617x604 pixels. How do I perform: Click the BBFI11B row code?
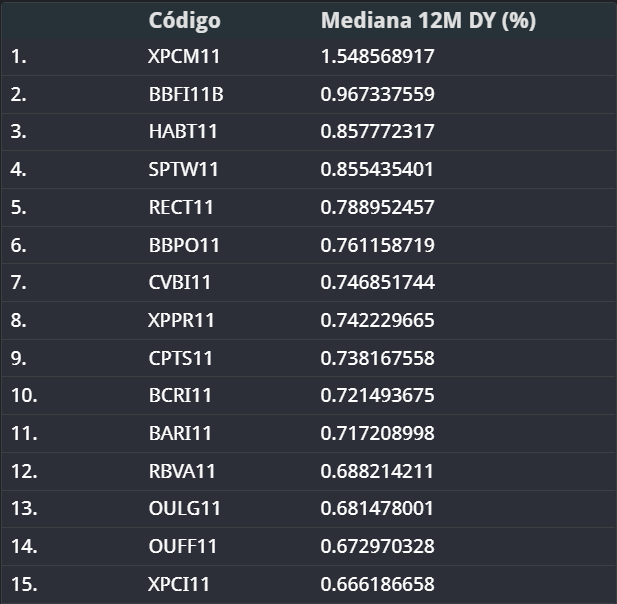(186, 94)
